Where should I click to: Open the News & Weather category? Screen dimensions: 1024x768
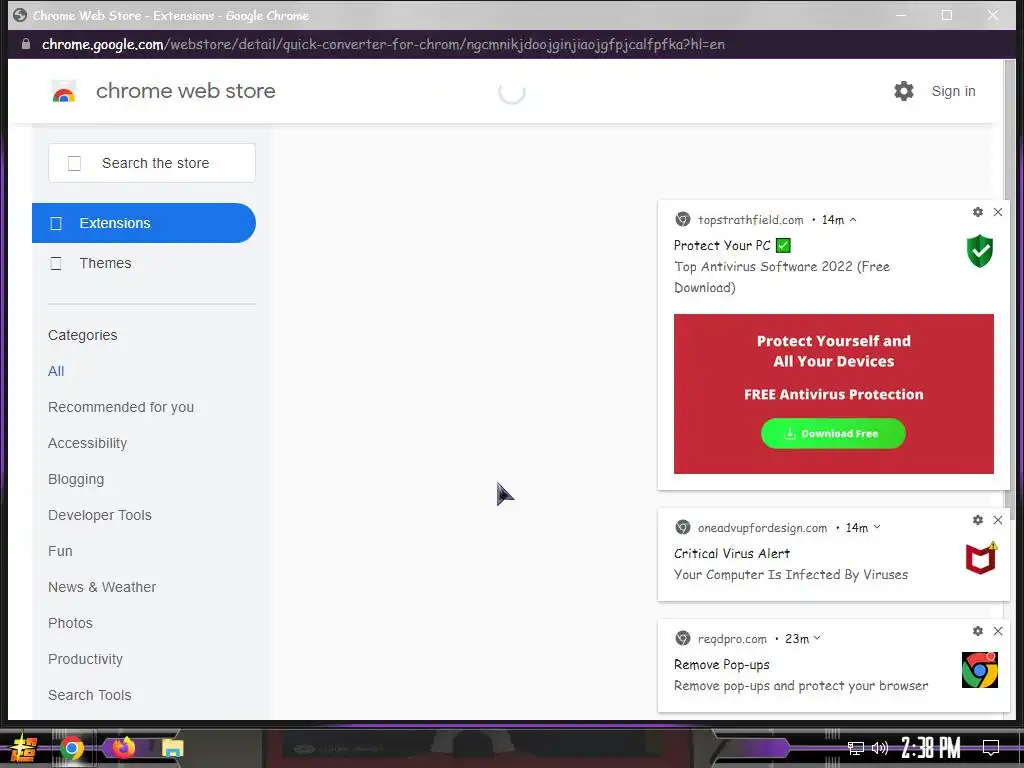[102, 586]
